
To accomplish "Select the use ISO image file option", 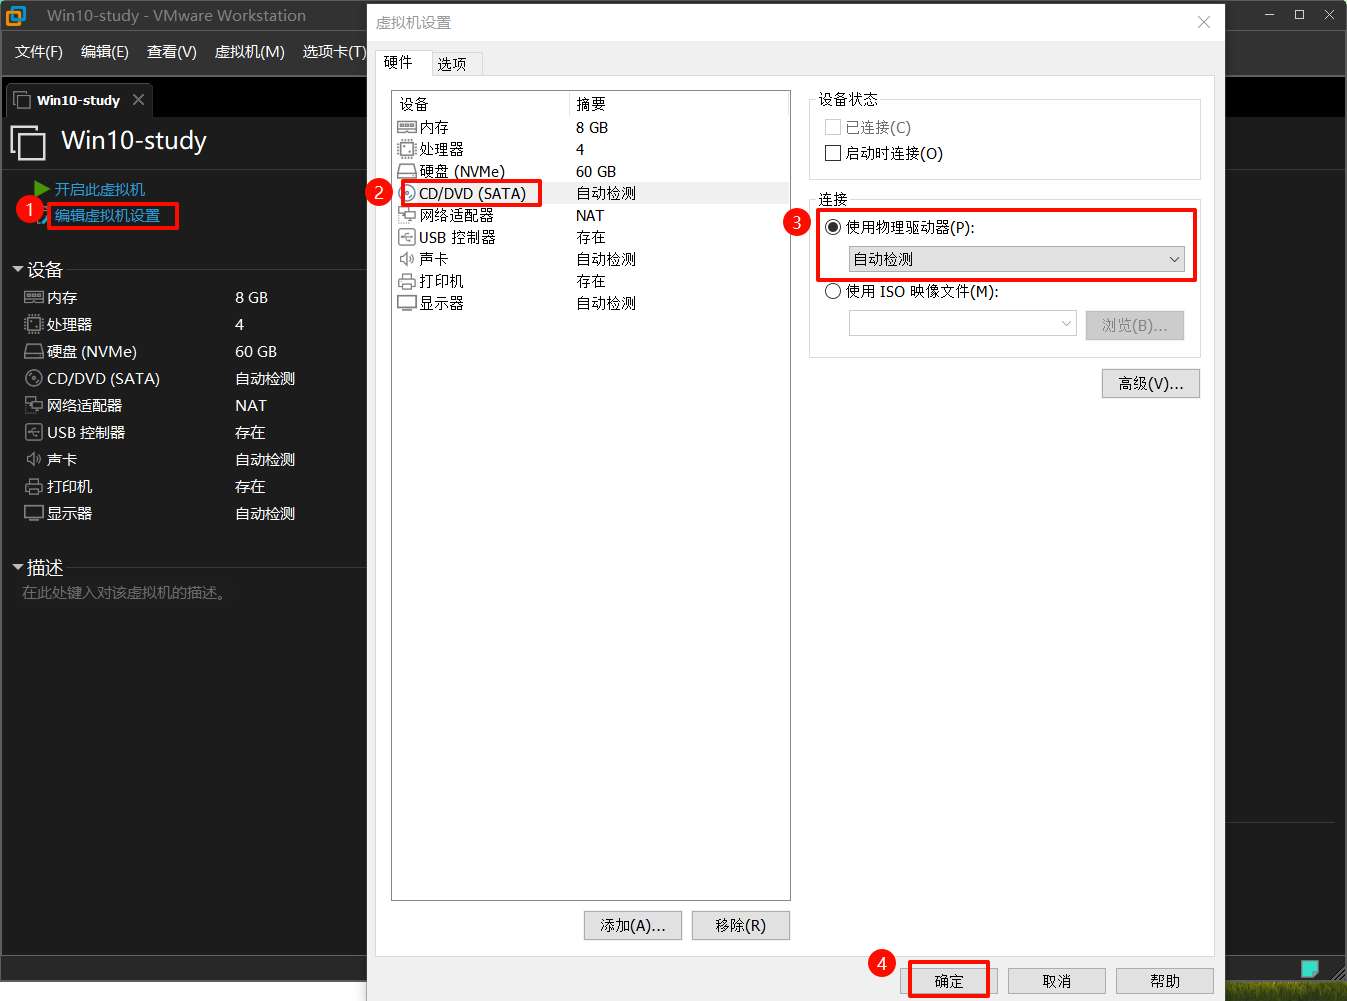I will (833, 291).
